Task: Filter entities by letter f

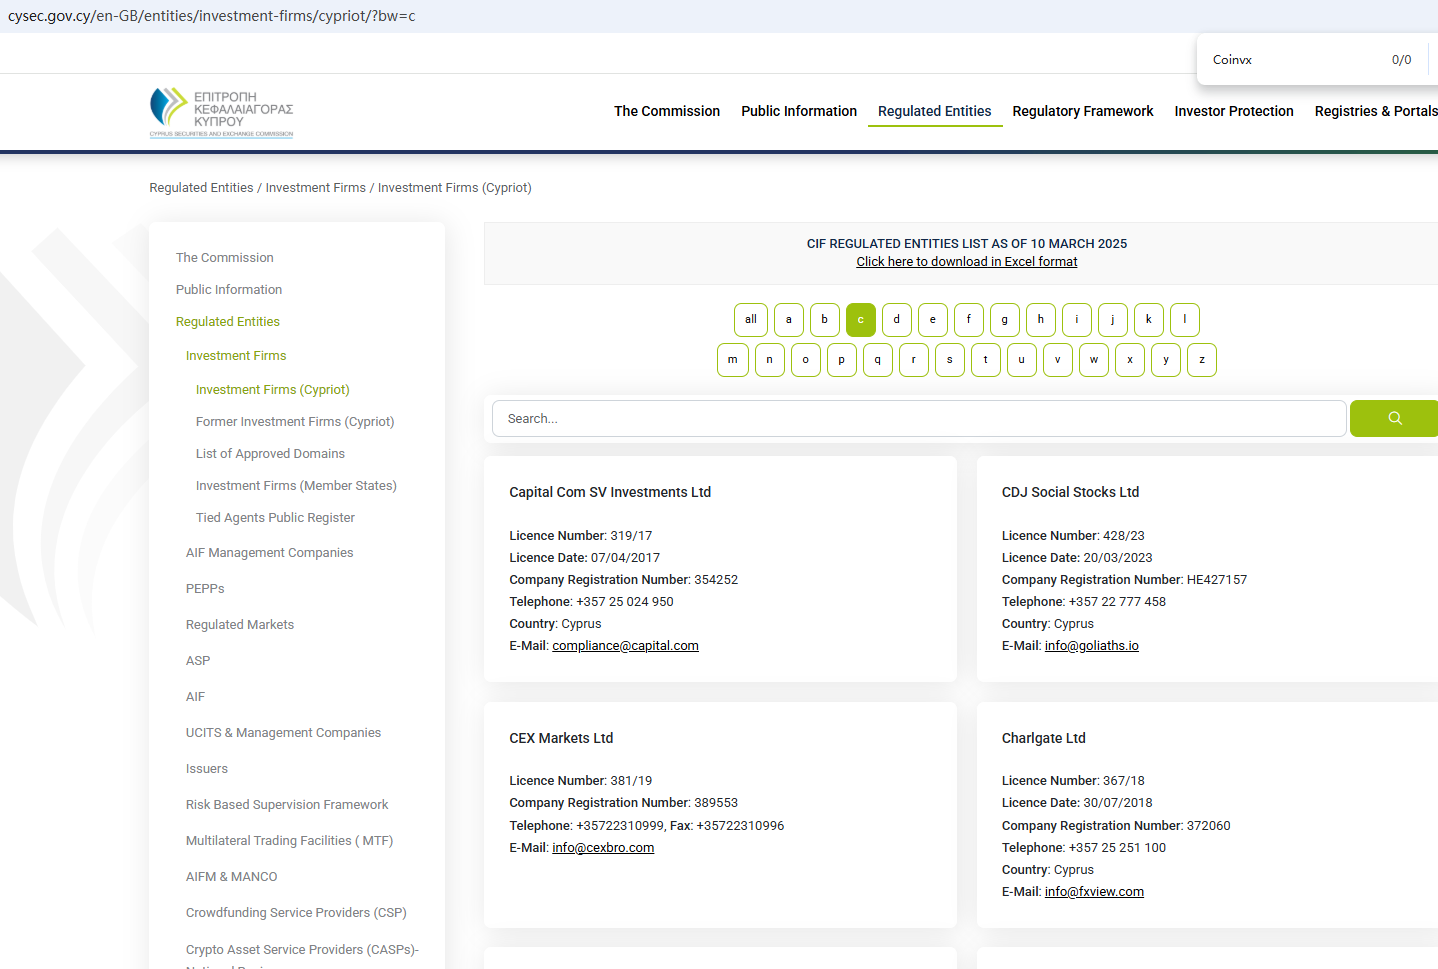Action: pos(969,320)
